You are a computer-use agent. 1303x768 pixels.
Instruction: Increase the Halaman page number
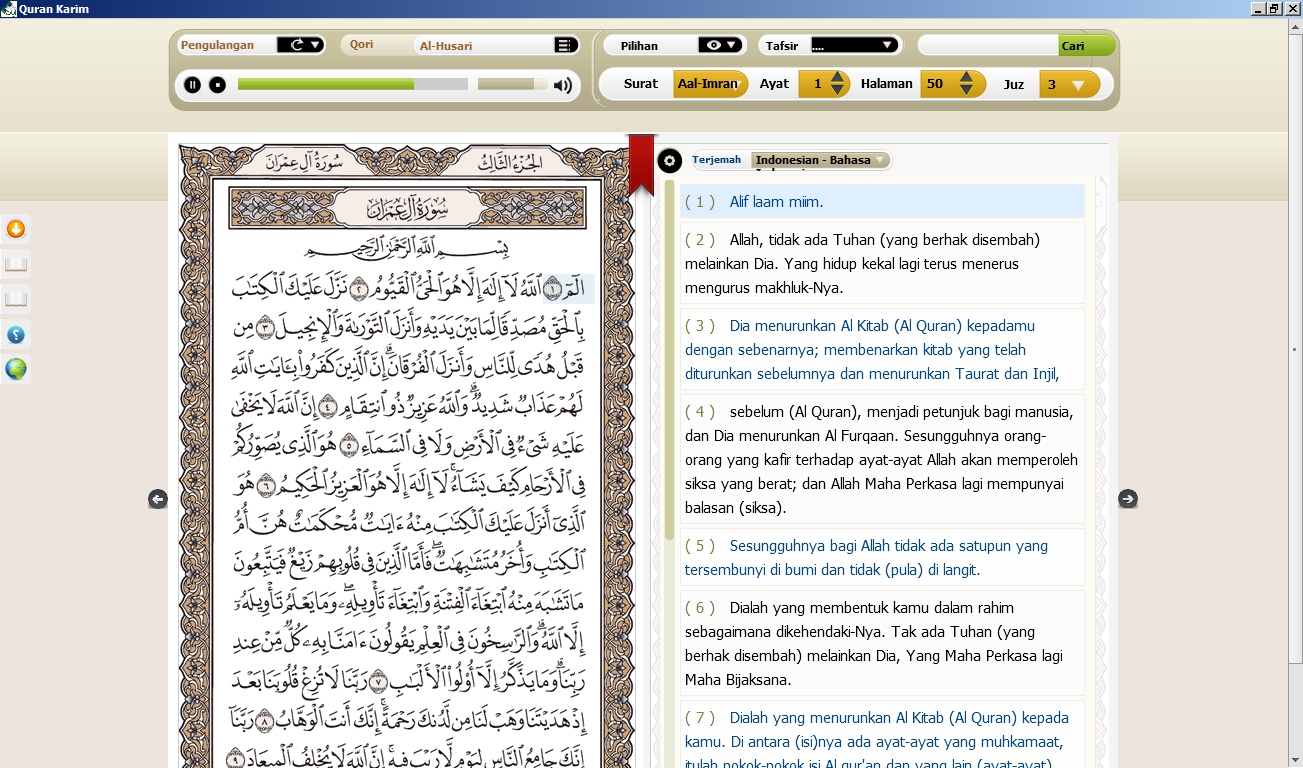966,78
